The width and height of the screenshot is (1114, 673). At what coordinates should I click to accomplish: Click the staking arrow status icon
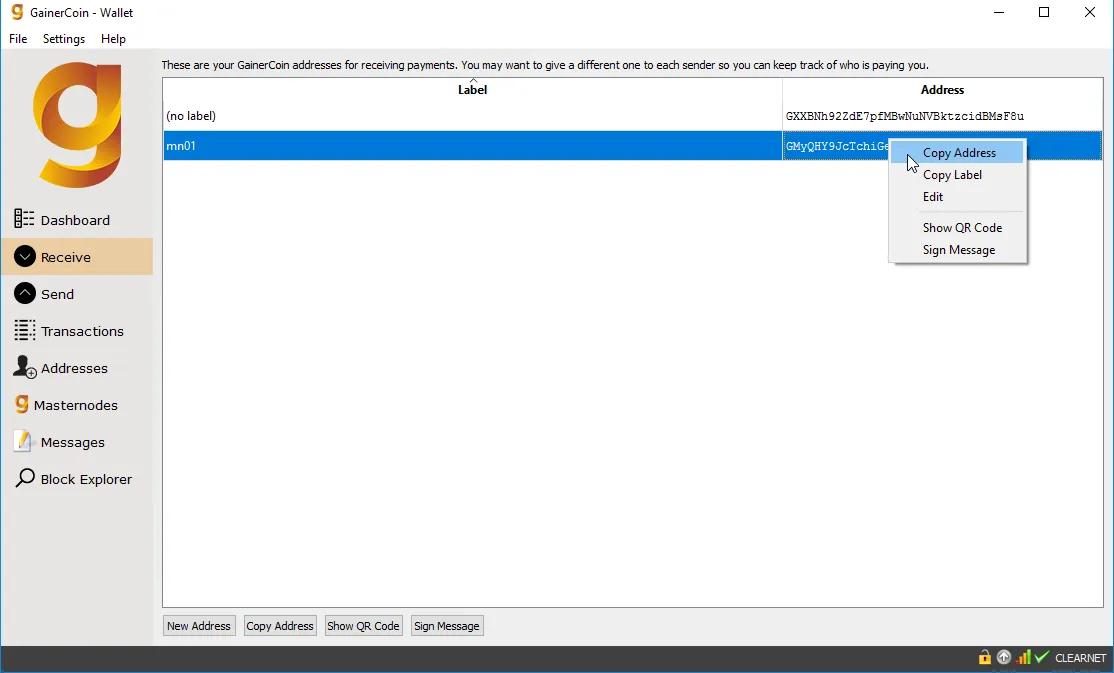pyautogui.click(x=1004, y=657)
